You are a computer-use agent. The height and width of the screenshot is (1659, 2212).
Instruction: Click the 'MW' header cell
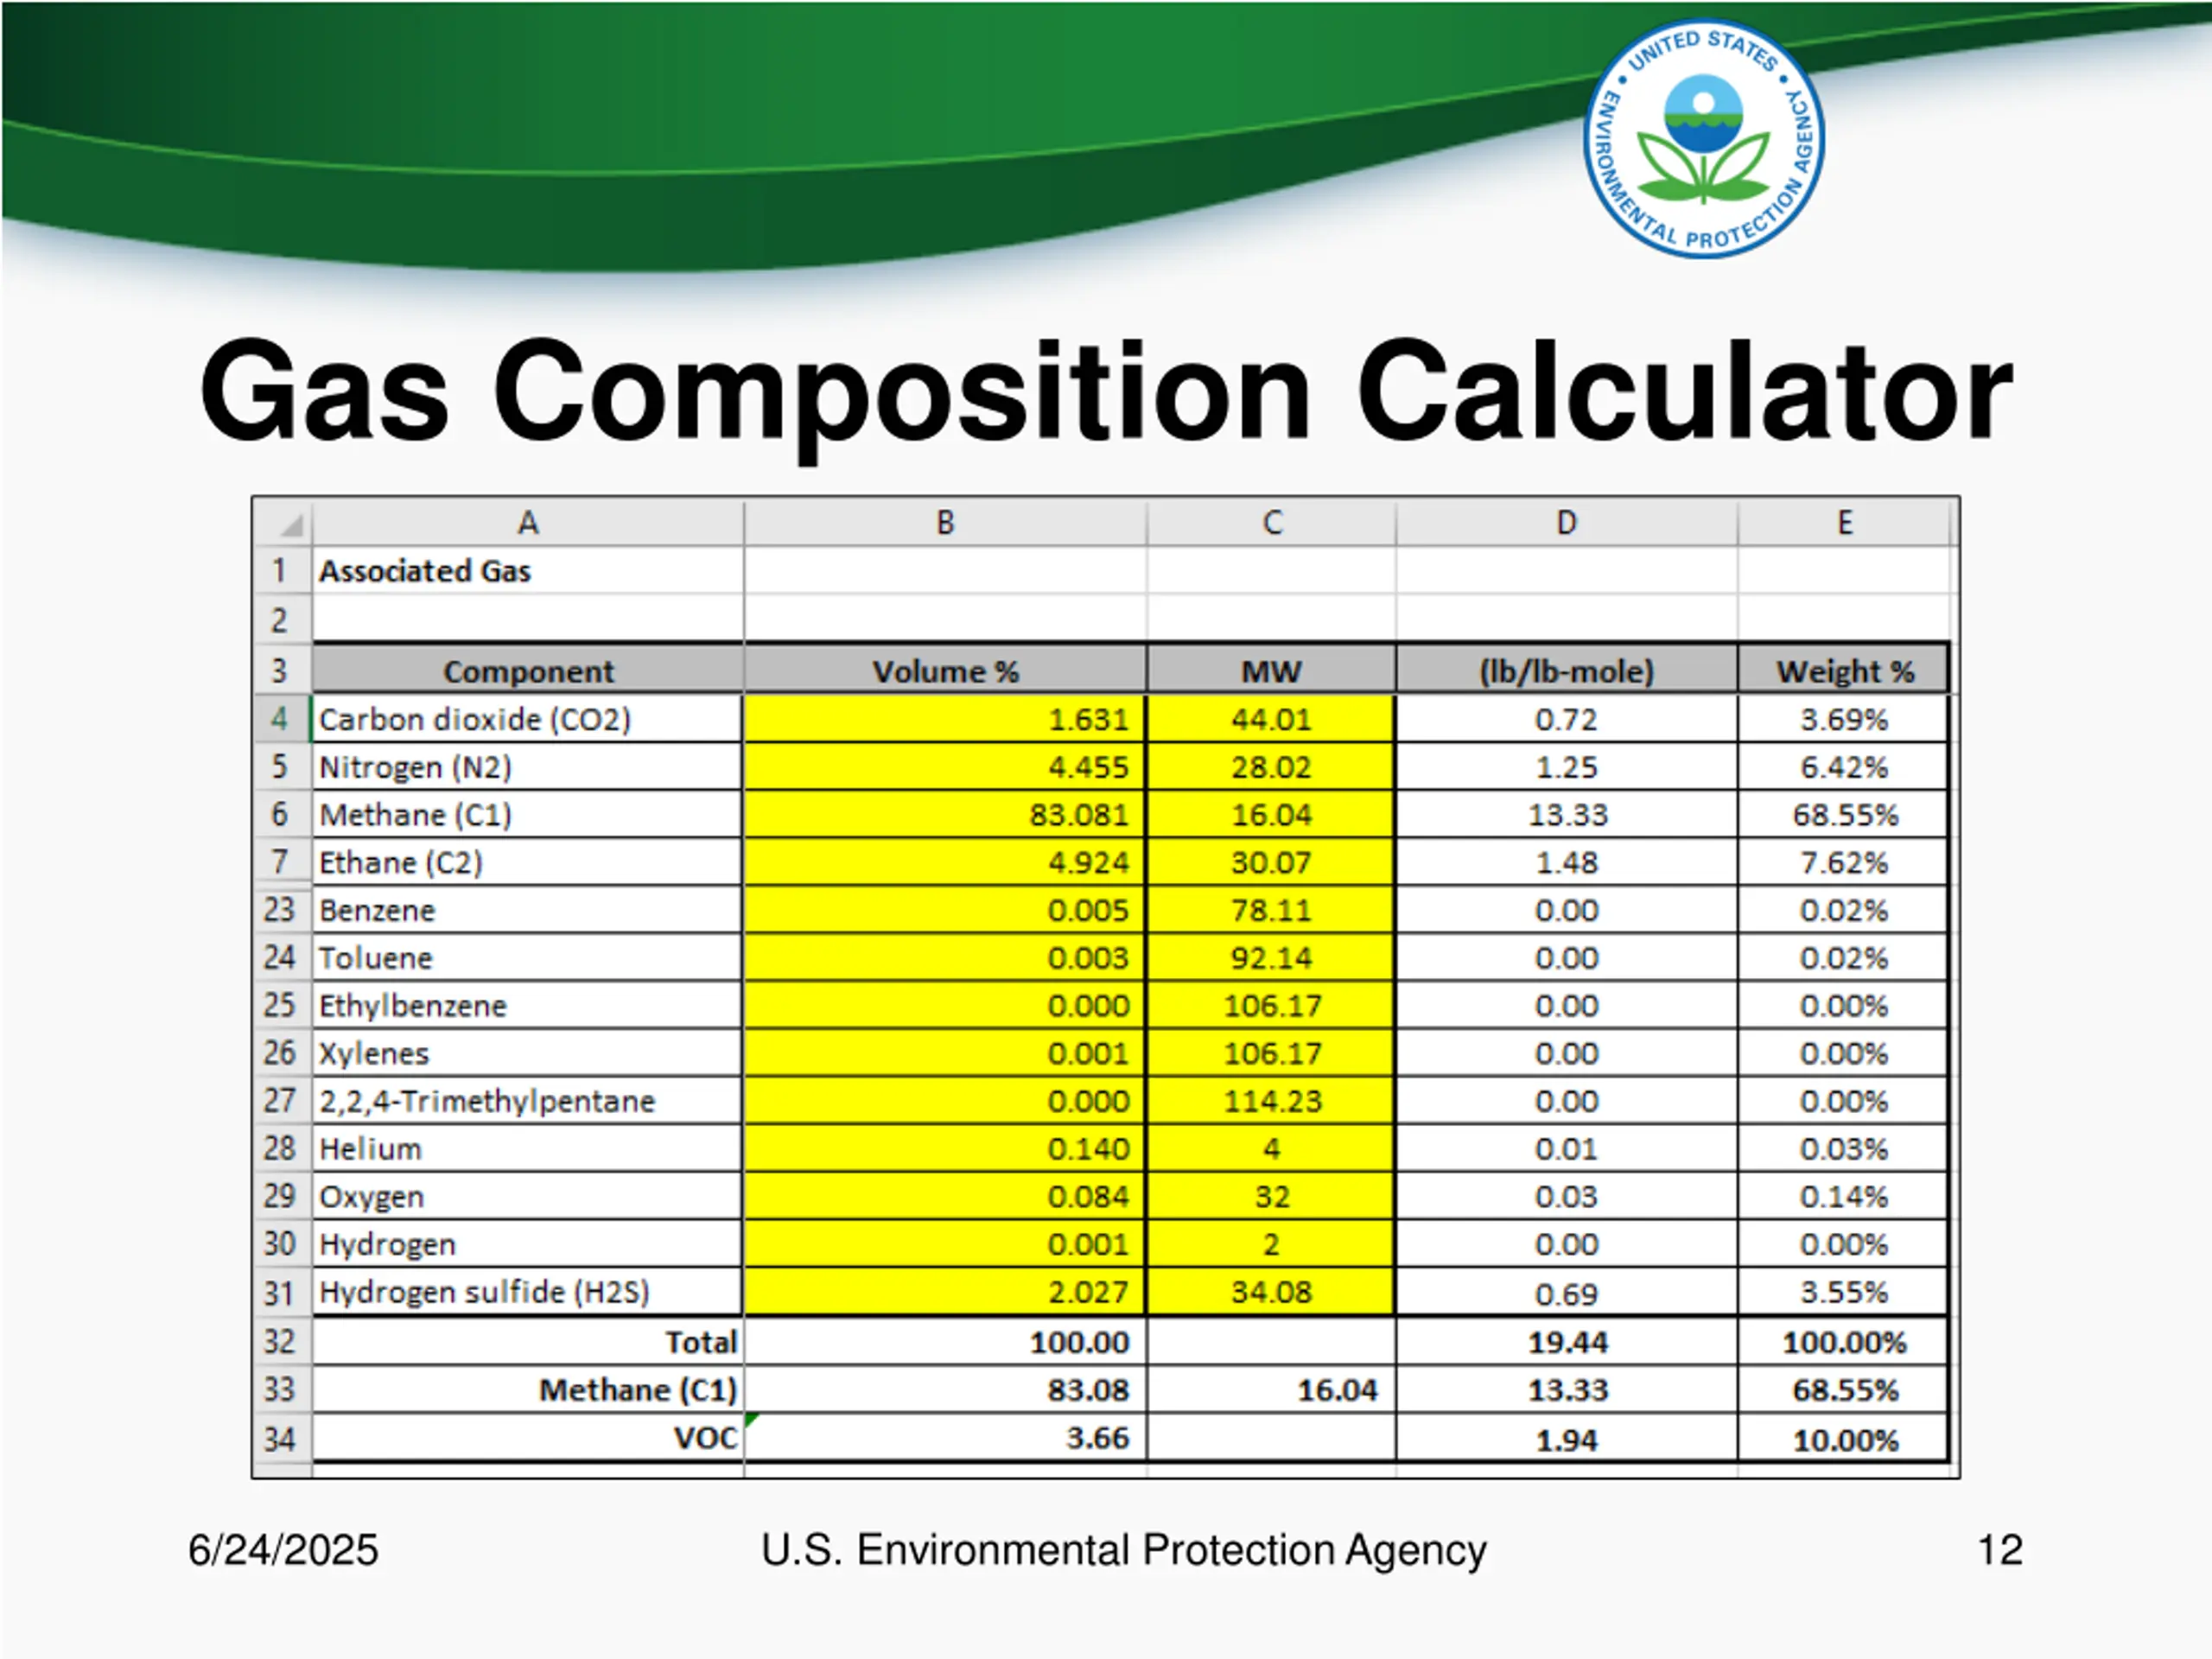click(1271, 670)
